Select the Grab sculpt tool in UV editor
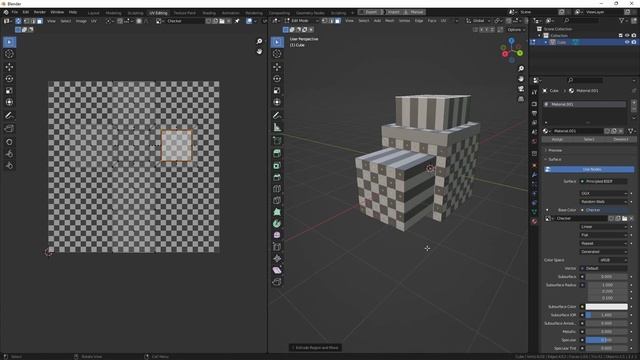Image resolution: width=640 pixels, height=360 pixels. point(9,142)
